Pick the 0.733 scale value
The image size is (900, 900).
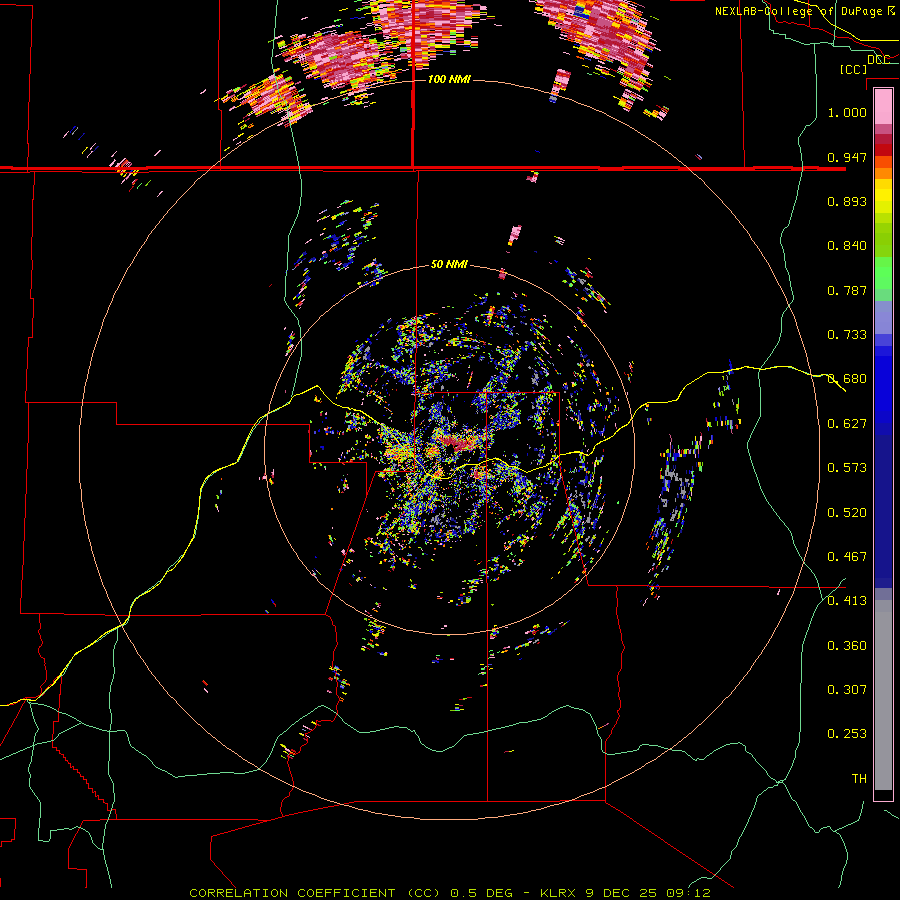click(847, 335)
